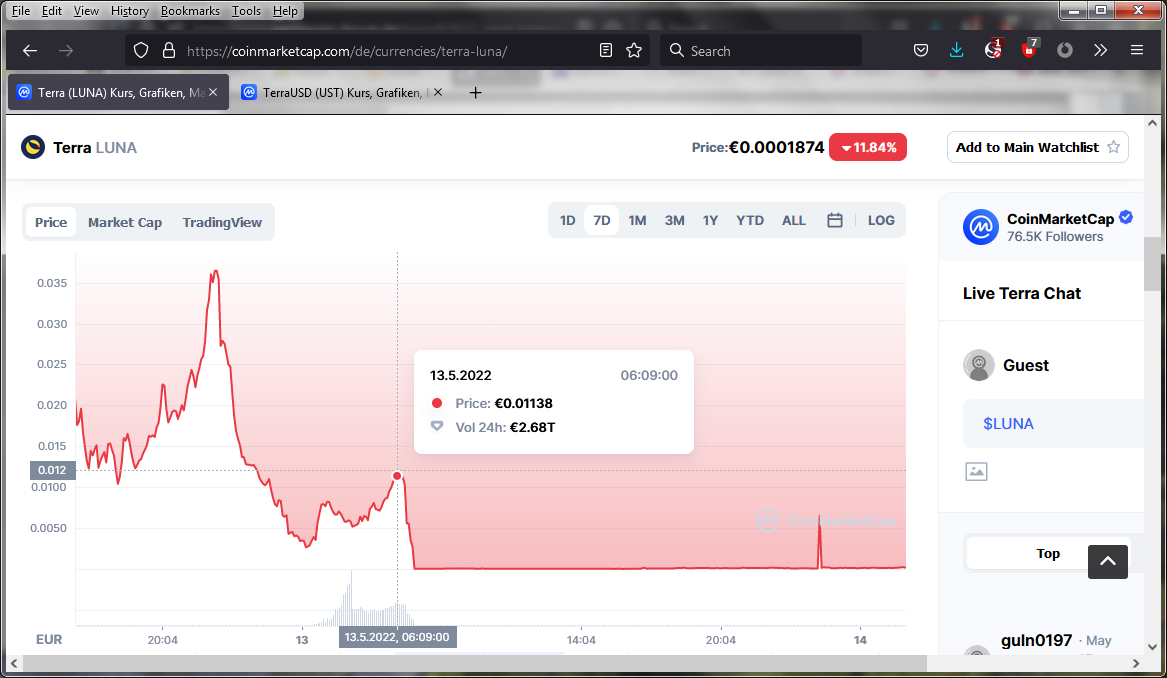The width and height of the screenshot is (1167, 678).
Task: Switch to the TerraUSD (UST) tab
Action: (342, 92)
